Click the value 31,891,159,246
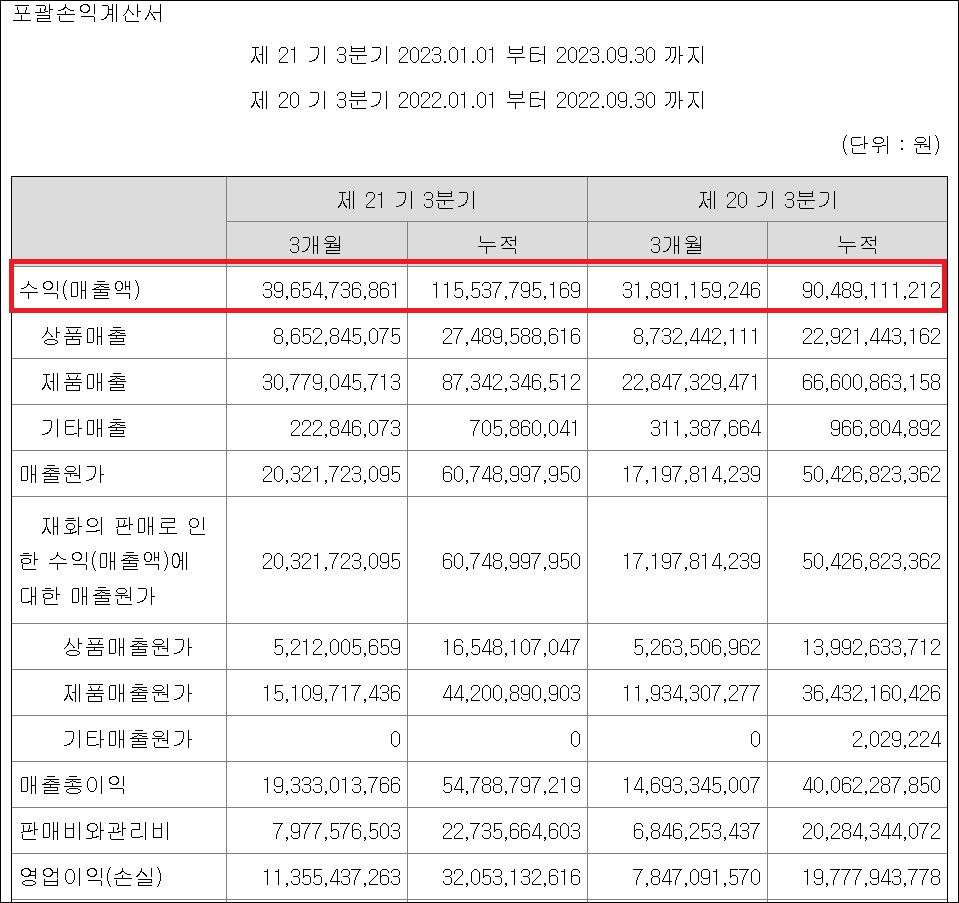The image size is (959, 903). (x=691, y=290)
